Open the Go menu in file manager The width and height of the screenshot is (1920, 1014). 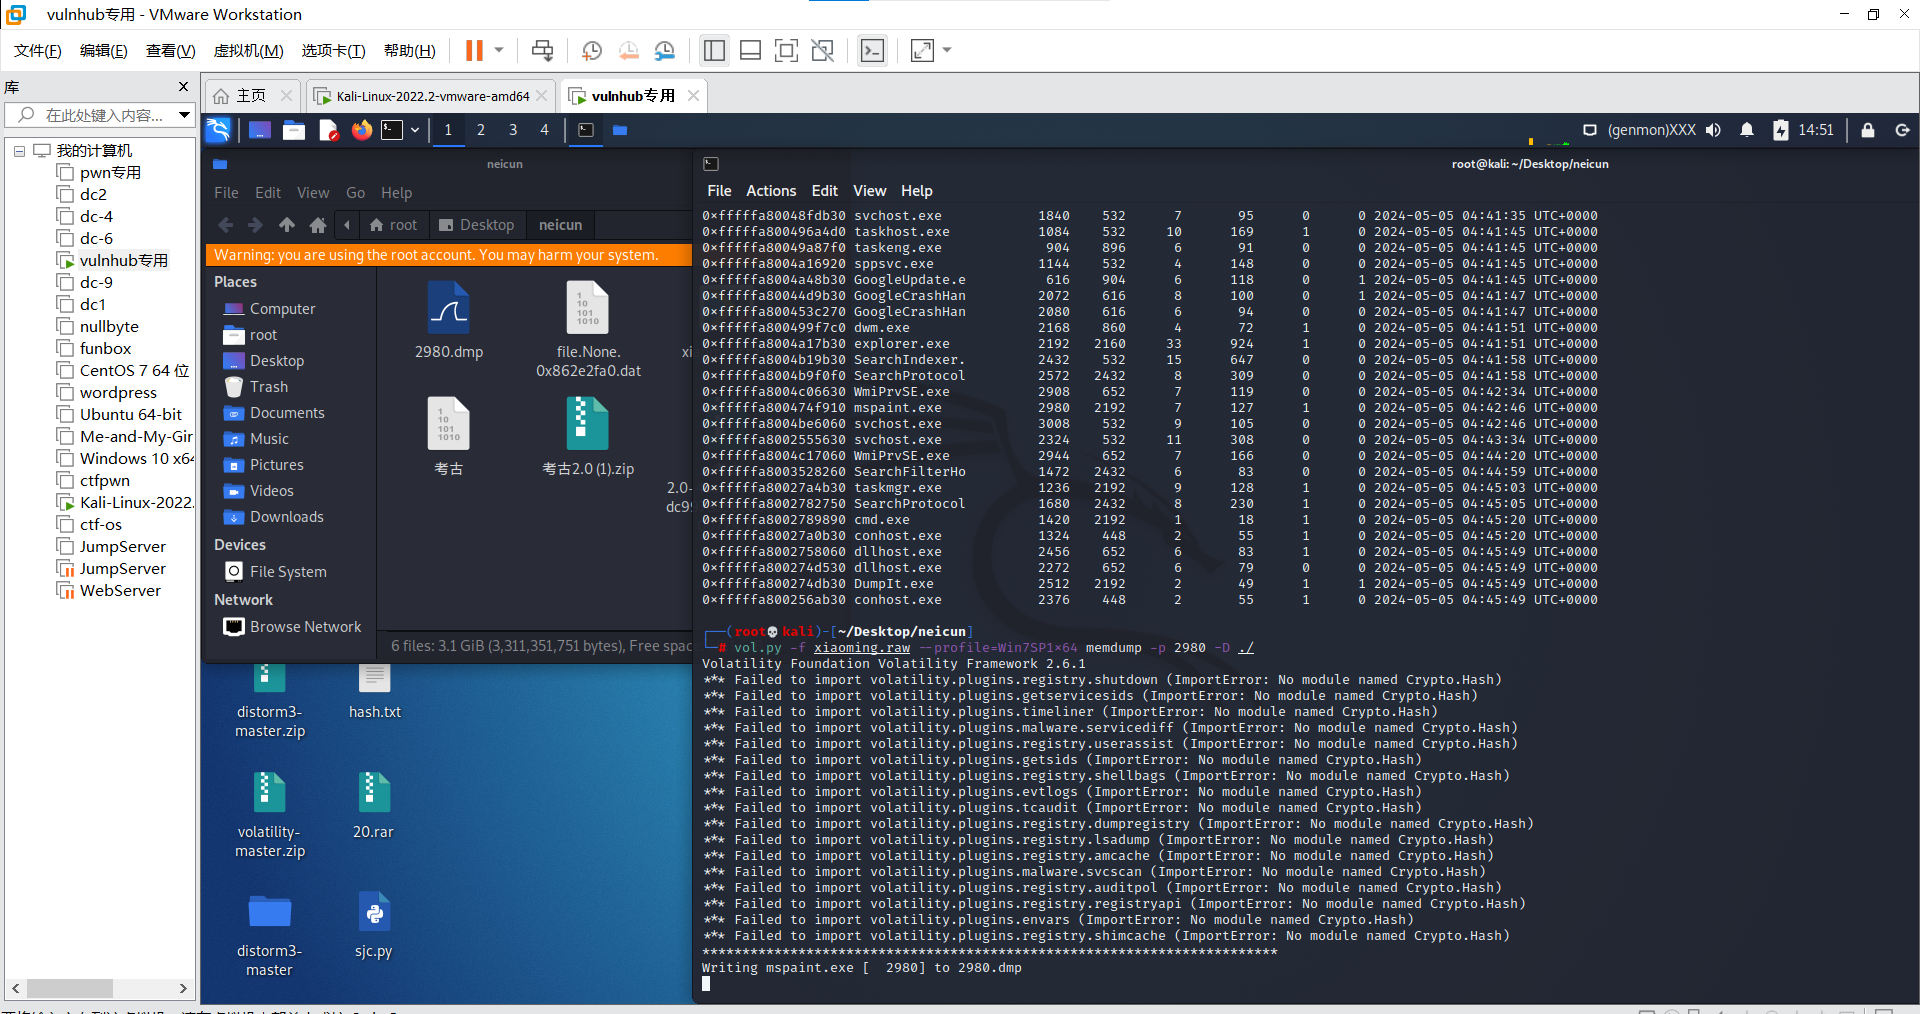pyautogui.click(x=355, y=193)
